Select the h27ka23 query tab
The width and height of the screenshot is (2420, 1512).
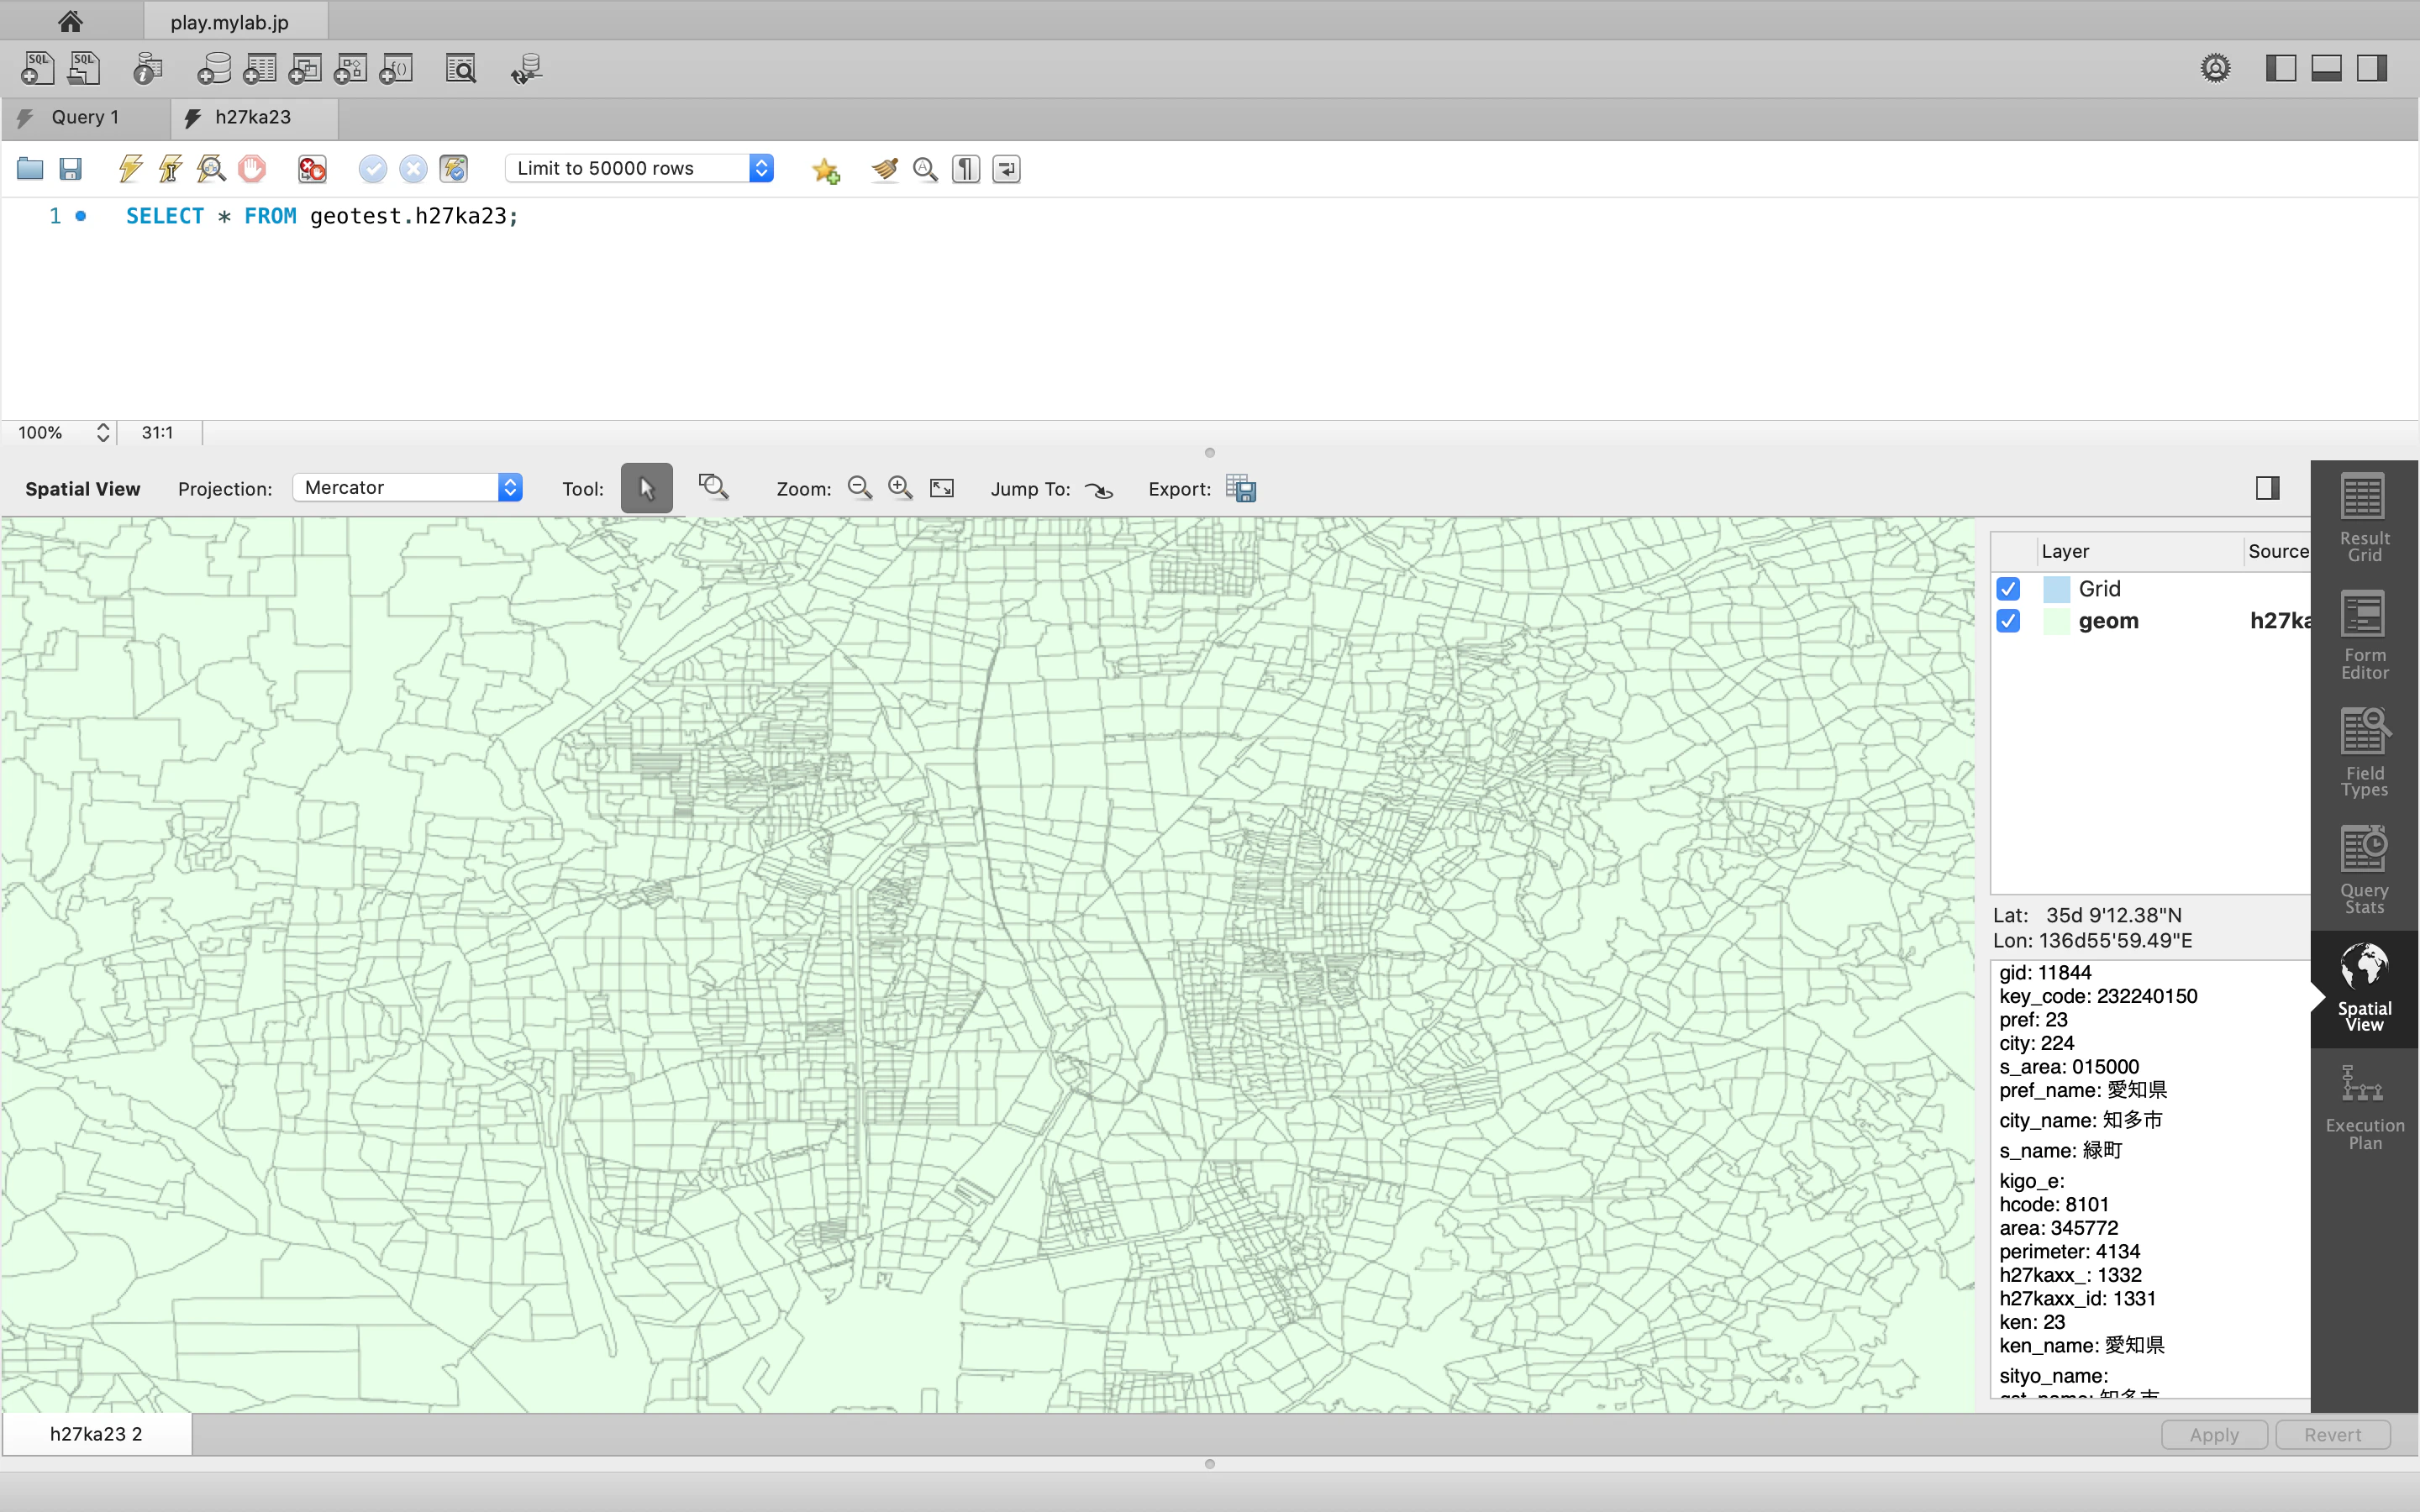253,117
